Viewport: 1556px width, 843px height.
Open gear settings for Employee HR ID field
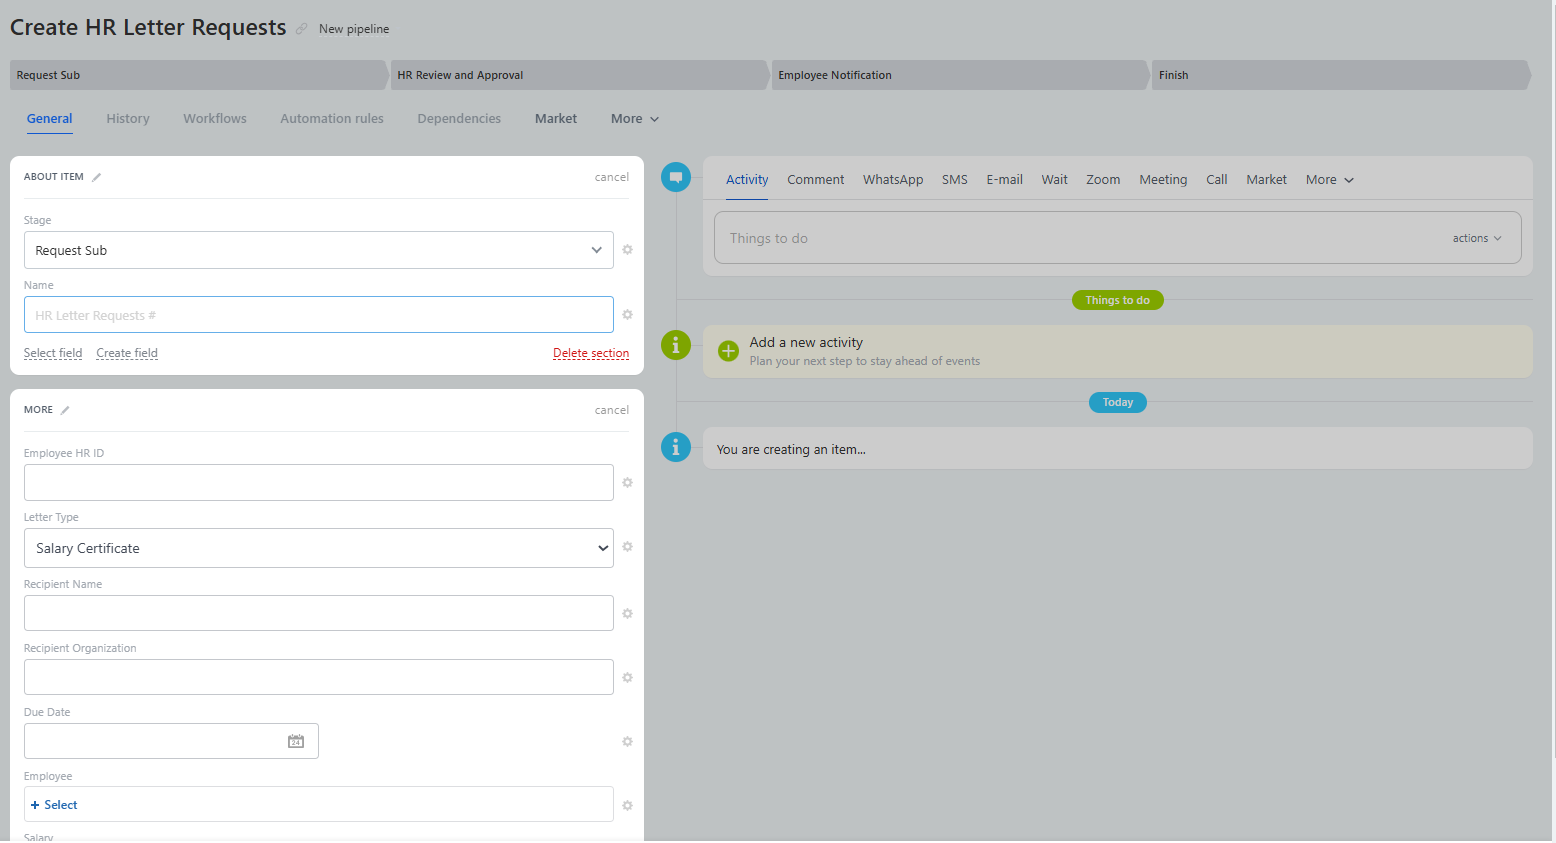click(x=627, y=483)
